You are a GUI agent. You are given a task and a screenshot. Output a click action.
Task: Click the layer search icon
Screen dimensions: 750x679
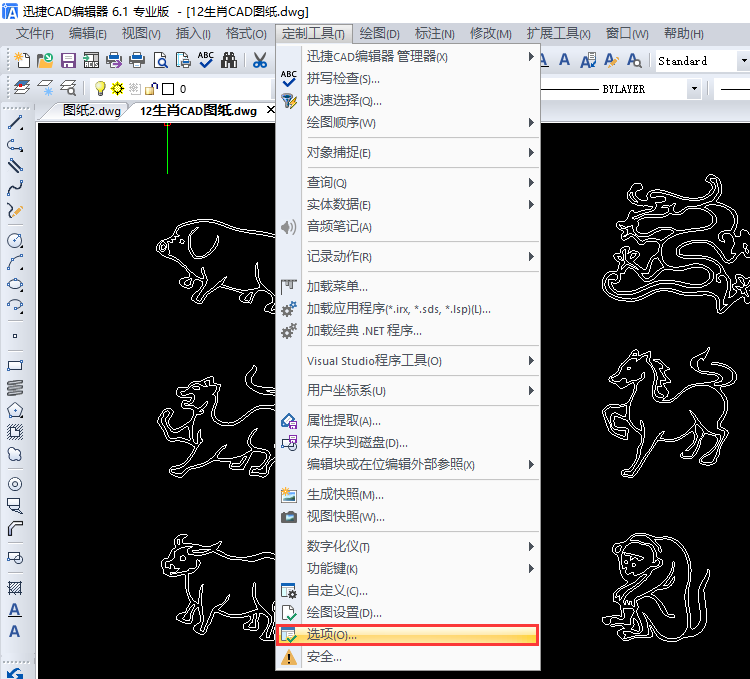(68, 88)
